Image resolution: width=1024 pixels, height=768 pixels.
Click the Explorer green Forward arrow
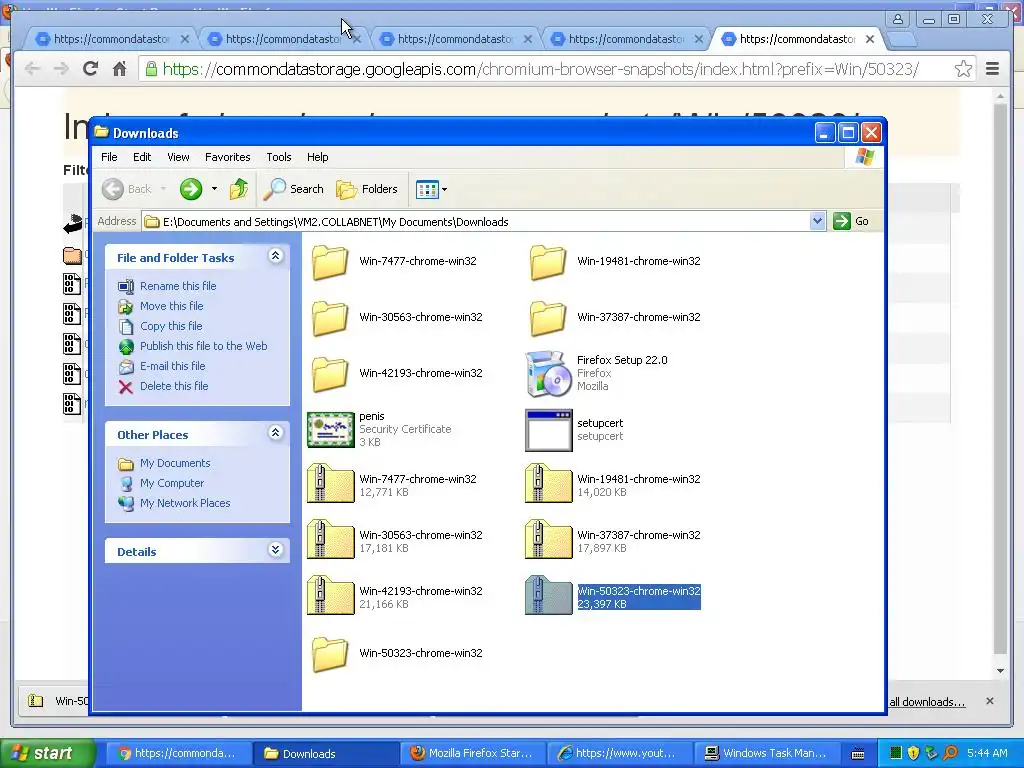coord(191,189)
